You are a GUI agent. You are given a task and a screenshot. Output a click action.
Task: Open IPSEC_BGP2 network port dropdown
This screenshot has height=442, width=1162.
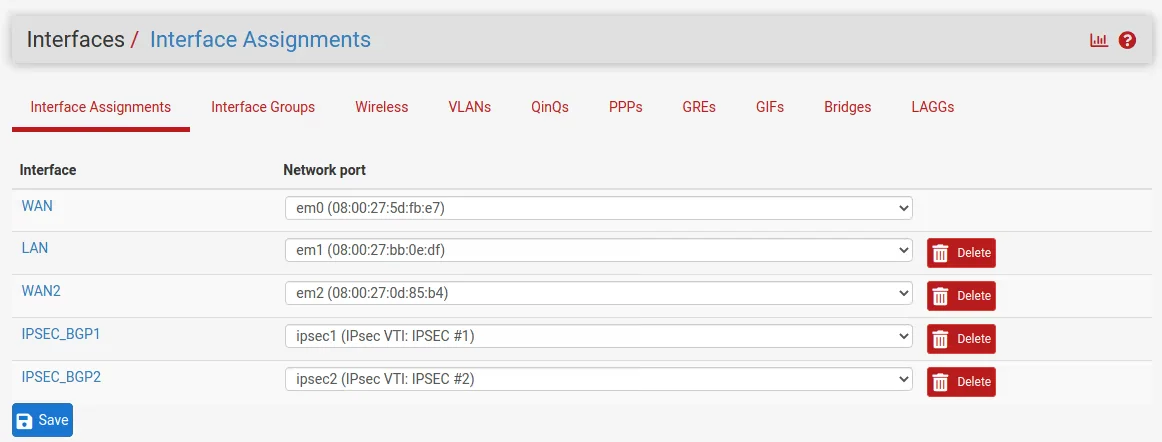click(x=598, y=379)
